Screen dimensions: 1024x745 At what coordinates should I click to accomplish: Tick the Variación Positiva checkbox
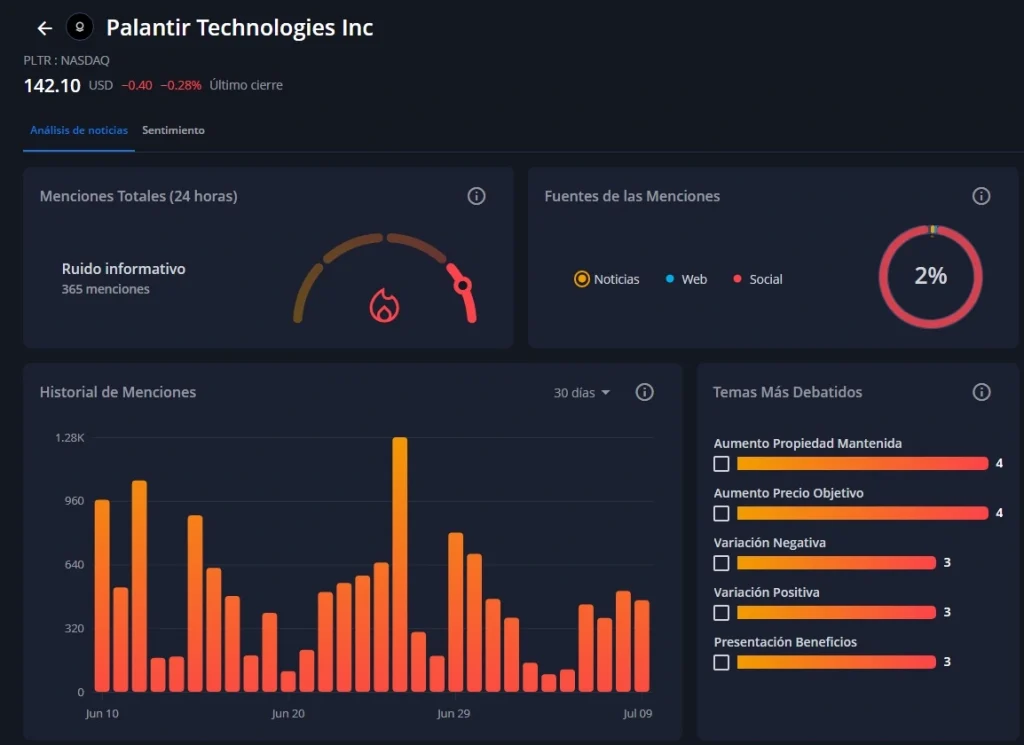click(721, 612)
